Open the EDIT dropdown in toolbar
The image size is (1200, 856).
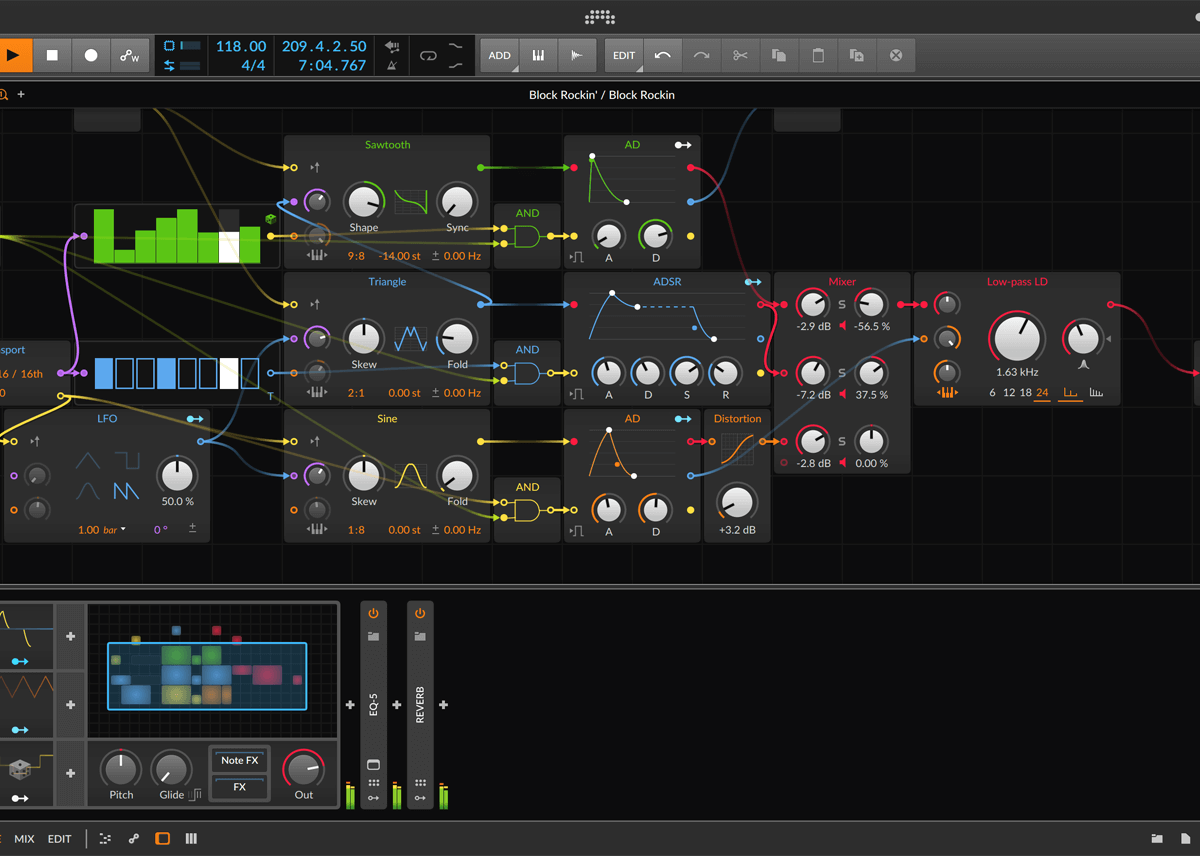624,56
